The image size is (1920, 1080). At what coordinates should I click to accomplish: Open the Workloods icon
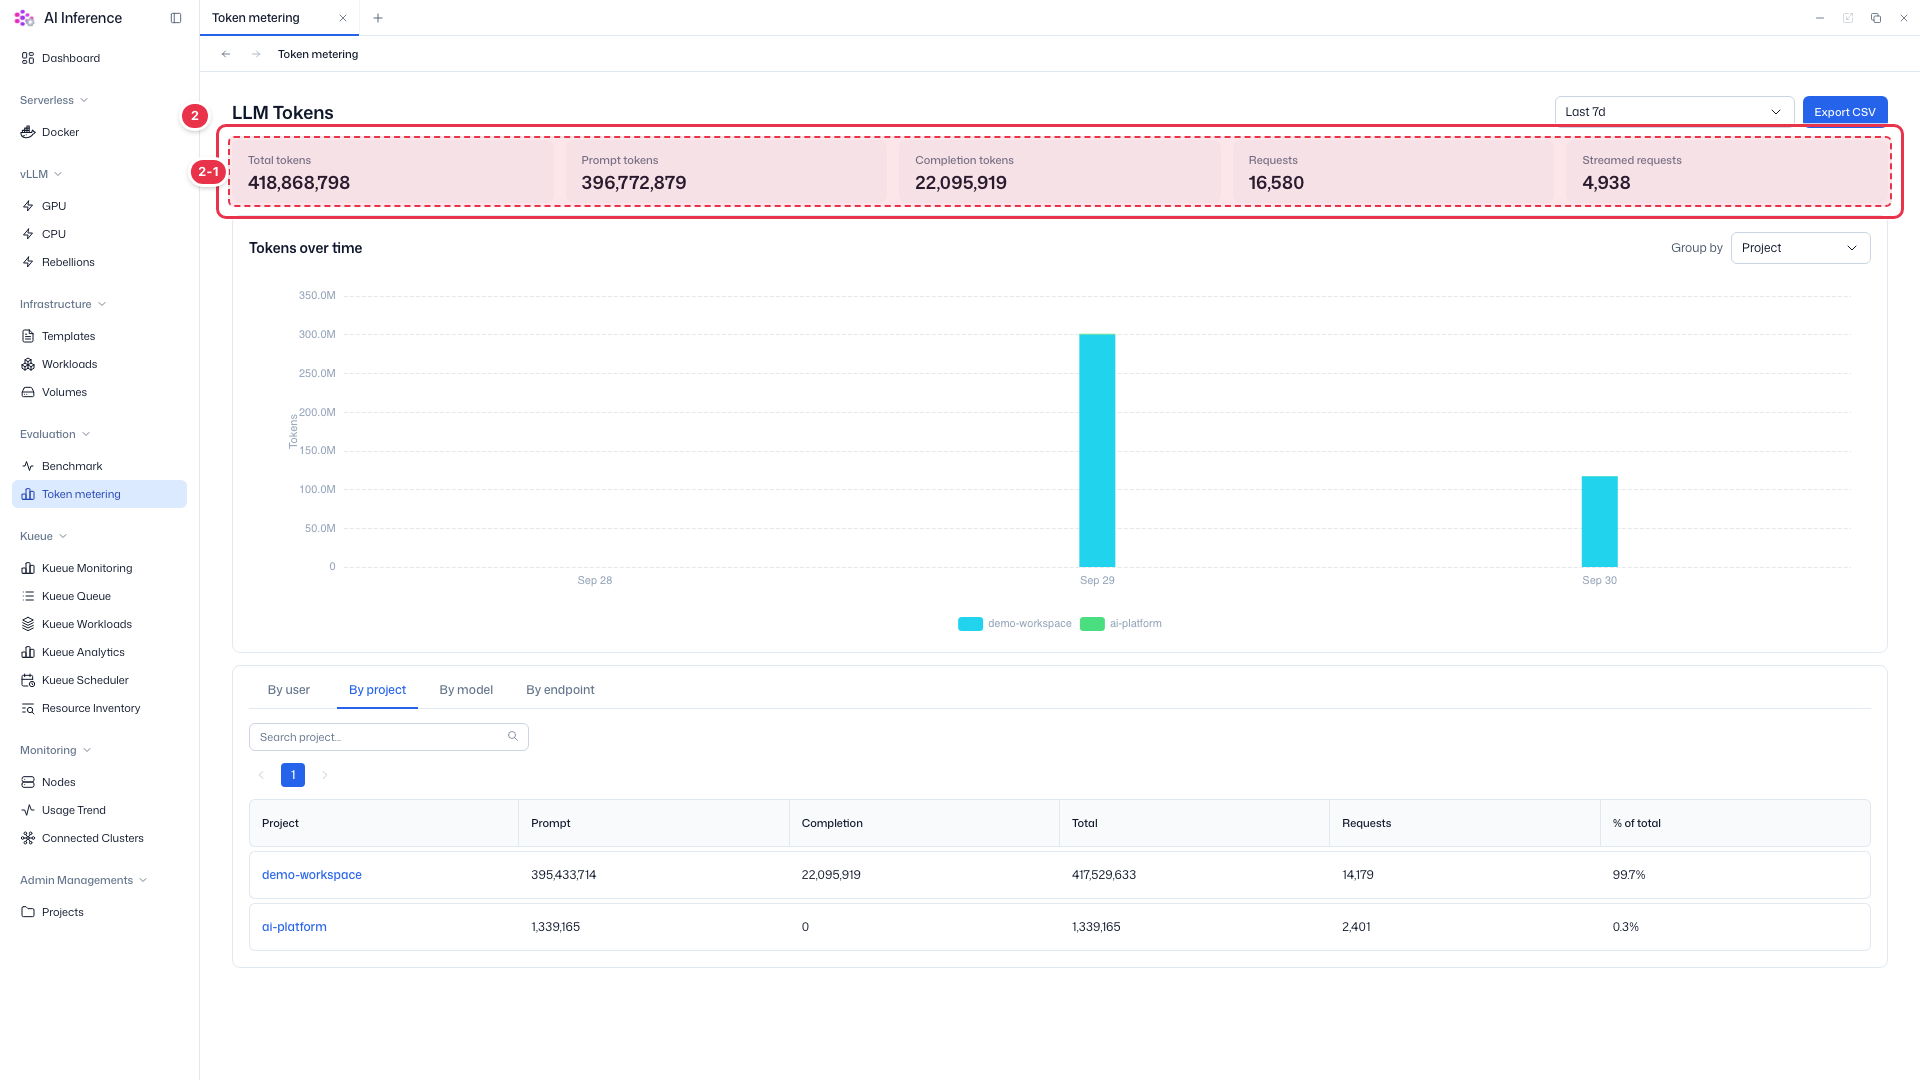point(28,364)
